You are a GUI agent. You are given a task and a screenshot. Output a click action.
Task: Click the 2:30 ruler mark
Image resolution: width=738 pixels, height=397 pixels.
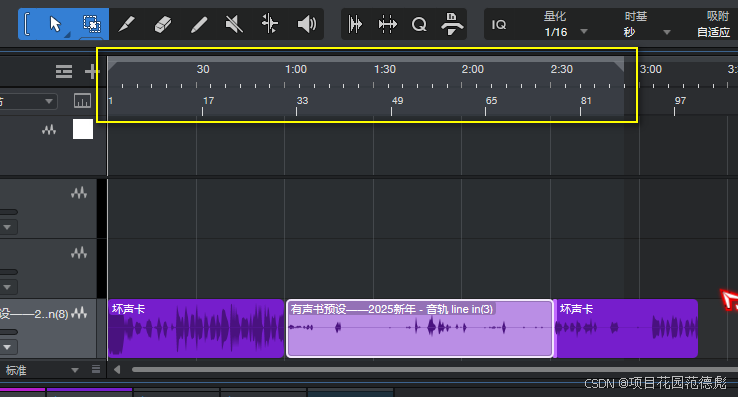point(562,69)
